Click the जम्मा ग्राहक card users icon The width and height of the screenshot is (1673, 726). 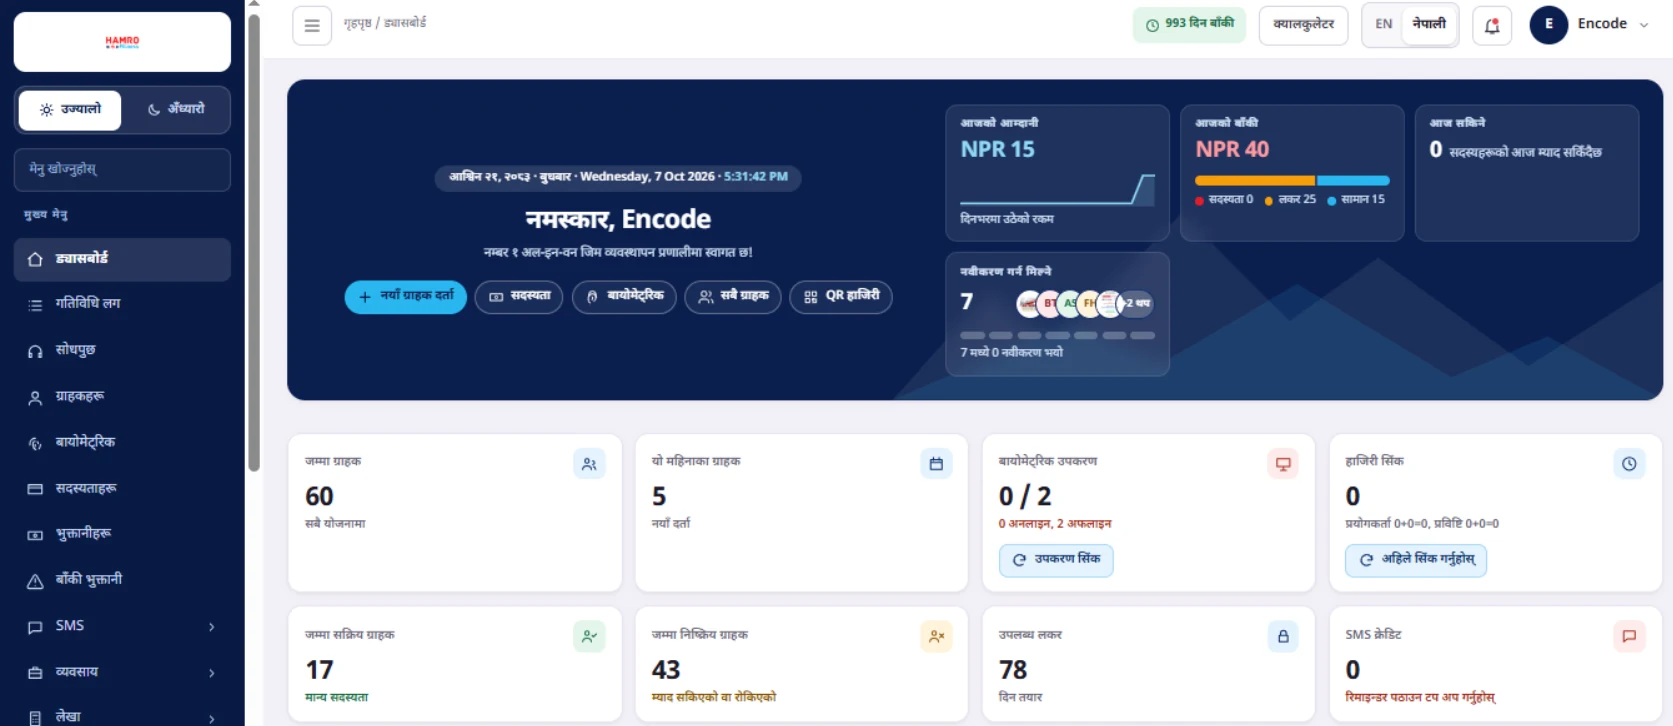click(x=589, y=464)
